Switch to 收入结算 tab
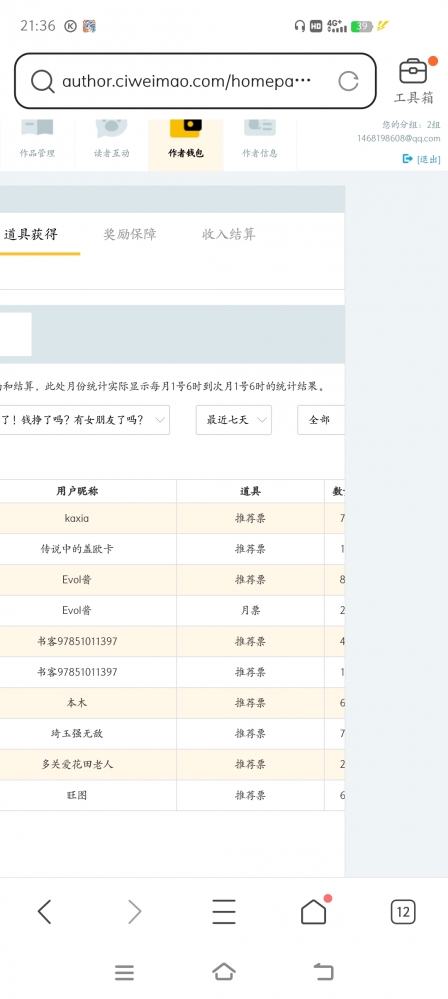This screenshot has width=448, height=999. coord(229,234)
